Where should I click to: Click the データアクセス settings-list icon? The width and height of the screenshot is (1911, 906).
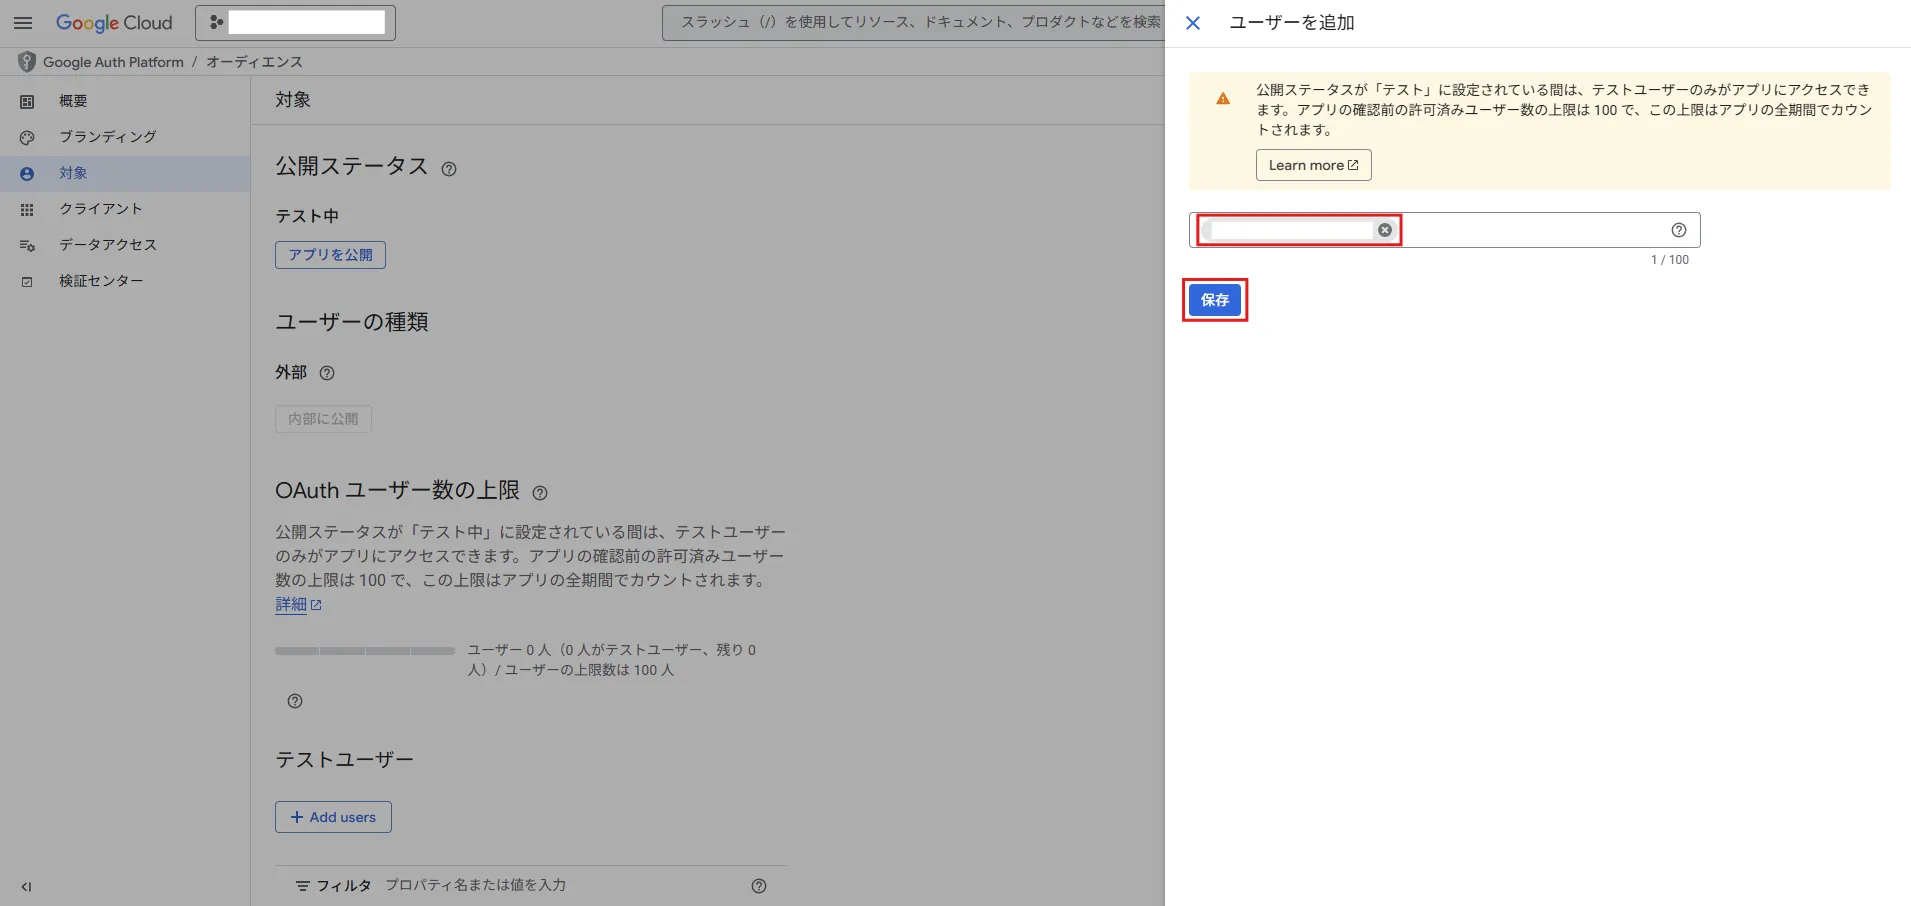[27, 246]
